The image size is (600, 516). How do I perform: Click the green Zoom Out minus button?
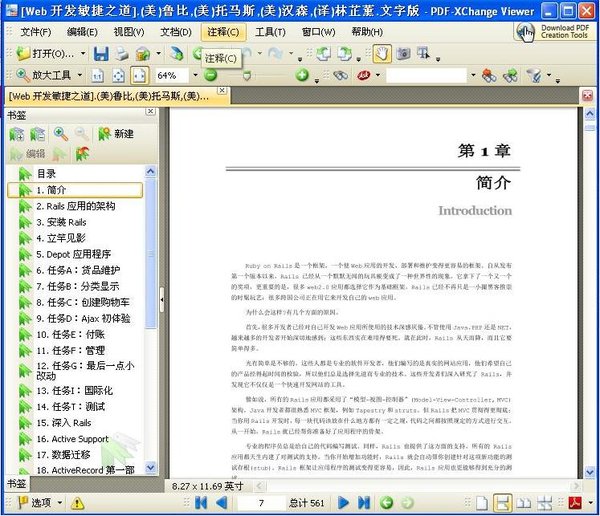point(210,75)
